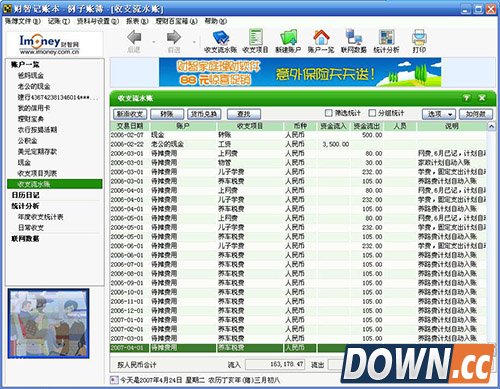Open 联网数据 section in the sidebar
The height and width of the screenshot is (389, 500).
25,239
